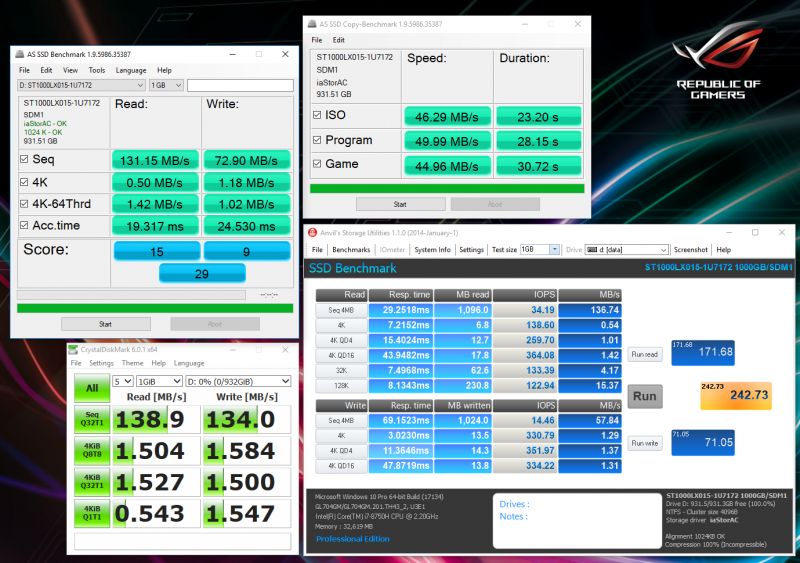Click the ISO speed value 46.29 MB/s
The image size is (800, 563).
(447, 117)
